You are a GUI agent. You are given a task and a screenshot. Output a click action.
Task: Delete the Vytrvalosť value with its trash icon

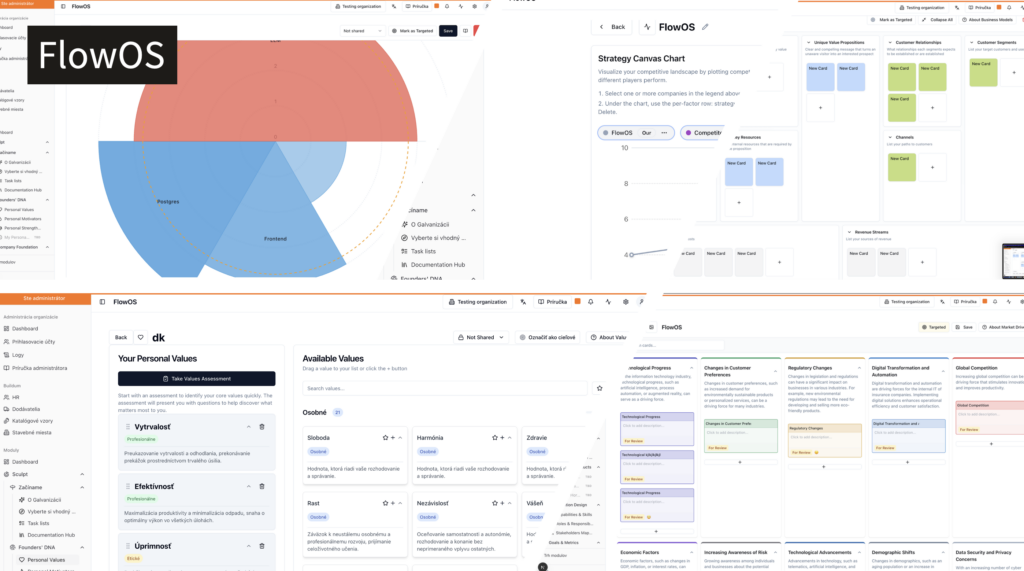262,427
